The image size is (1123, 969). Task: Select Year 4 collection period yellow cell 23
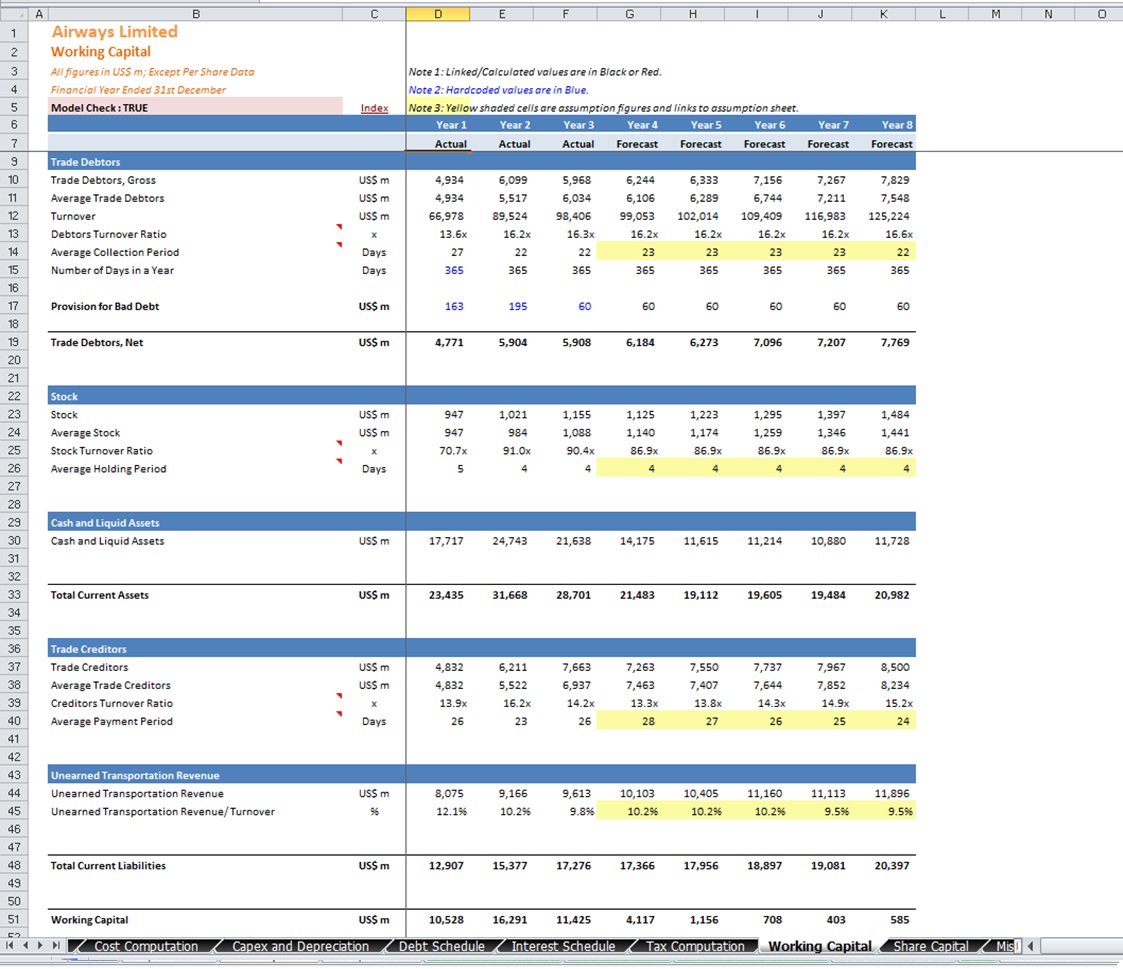(629, 252)
